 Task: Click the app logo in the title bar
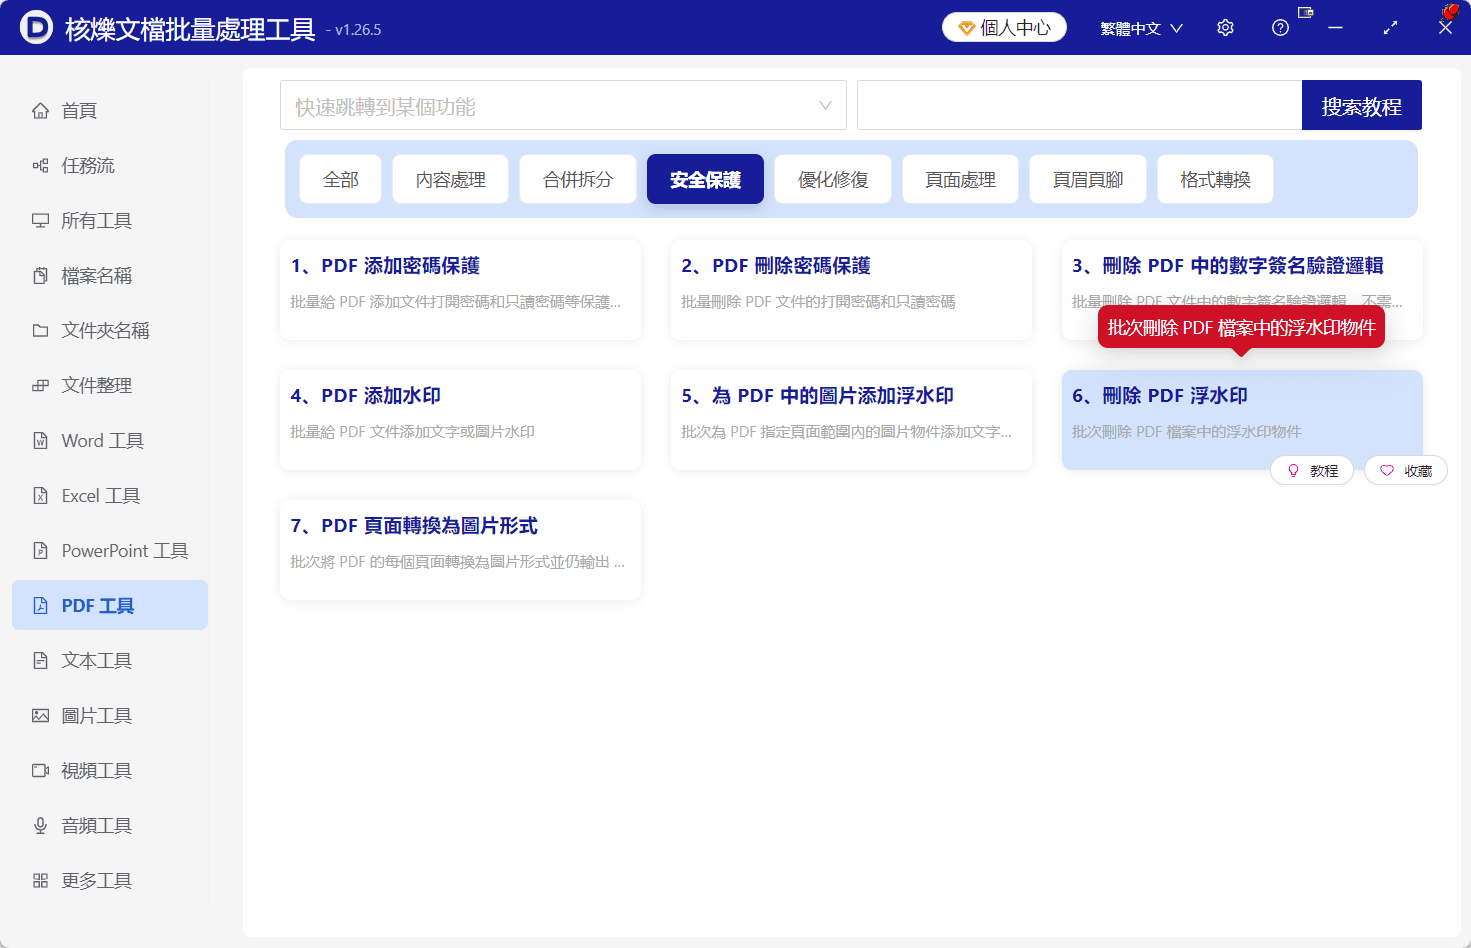pos(36,28)
